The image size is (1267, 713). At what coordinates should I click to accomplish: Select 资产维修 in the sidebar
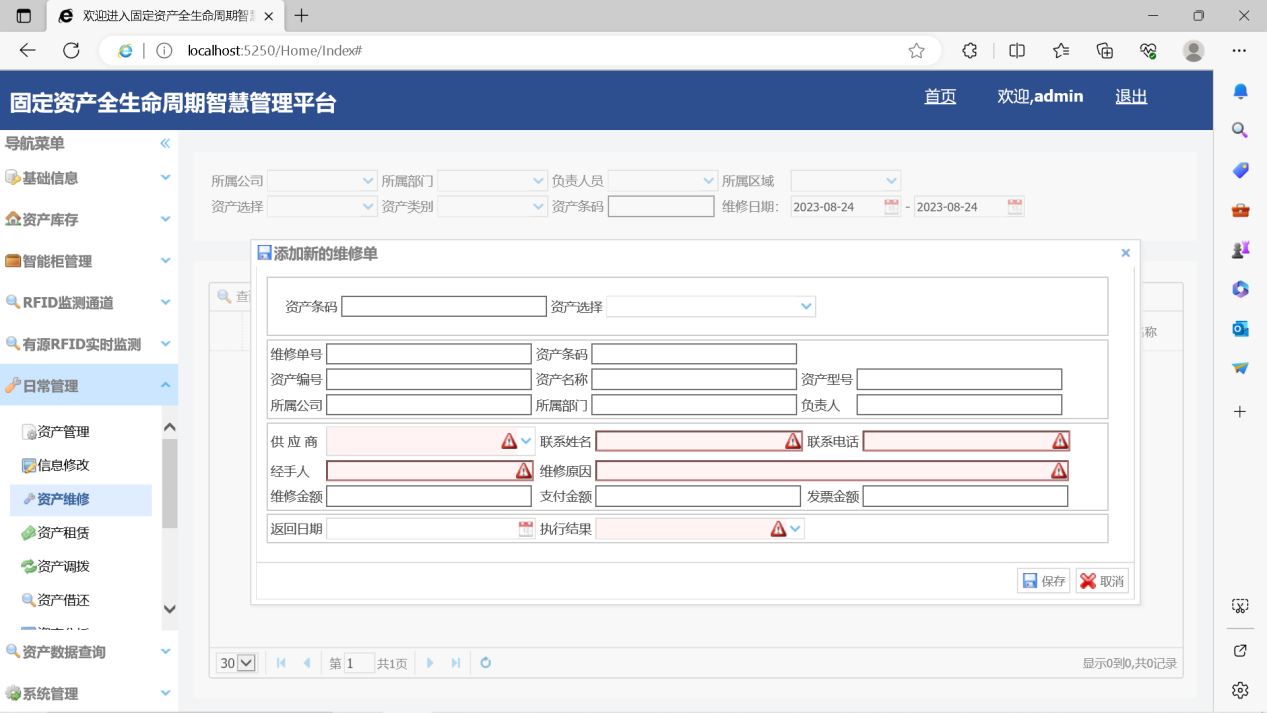80,499
